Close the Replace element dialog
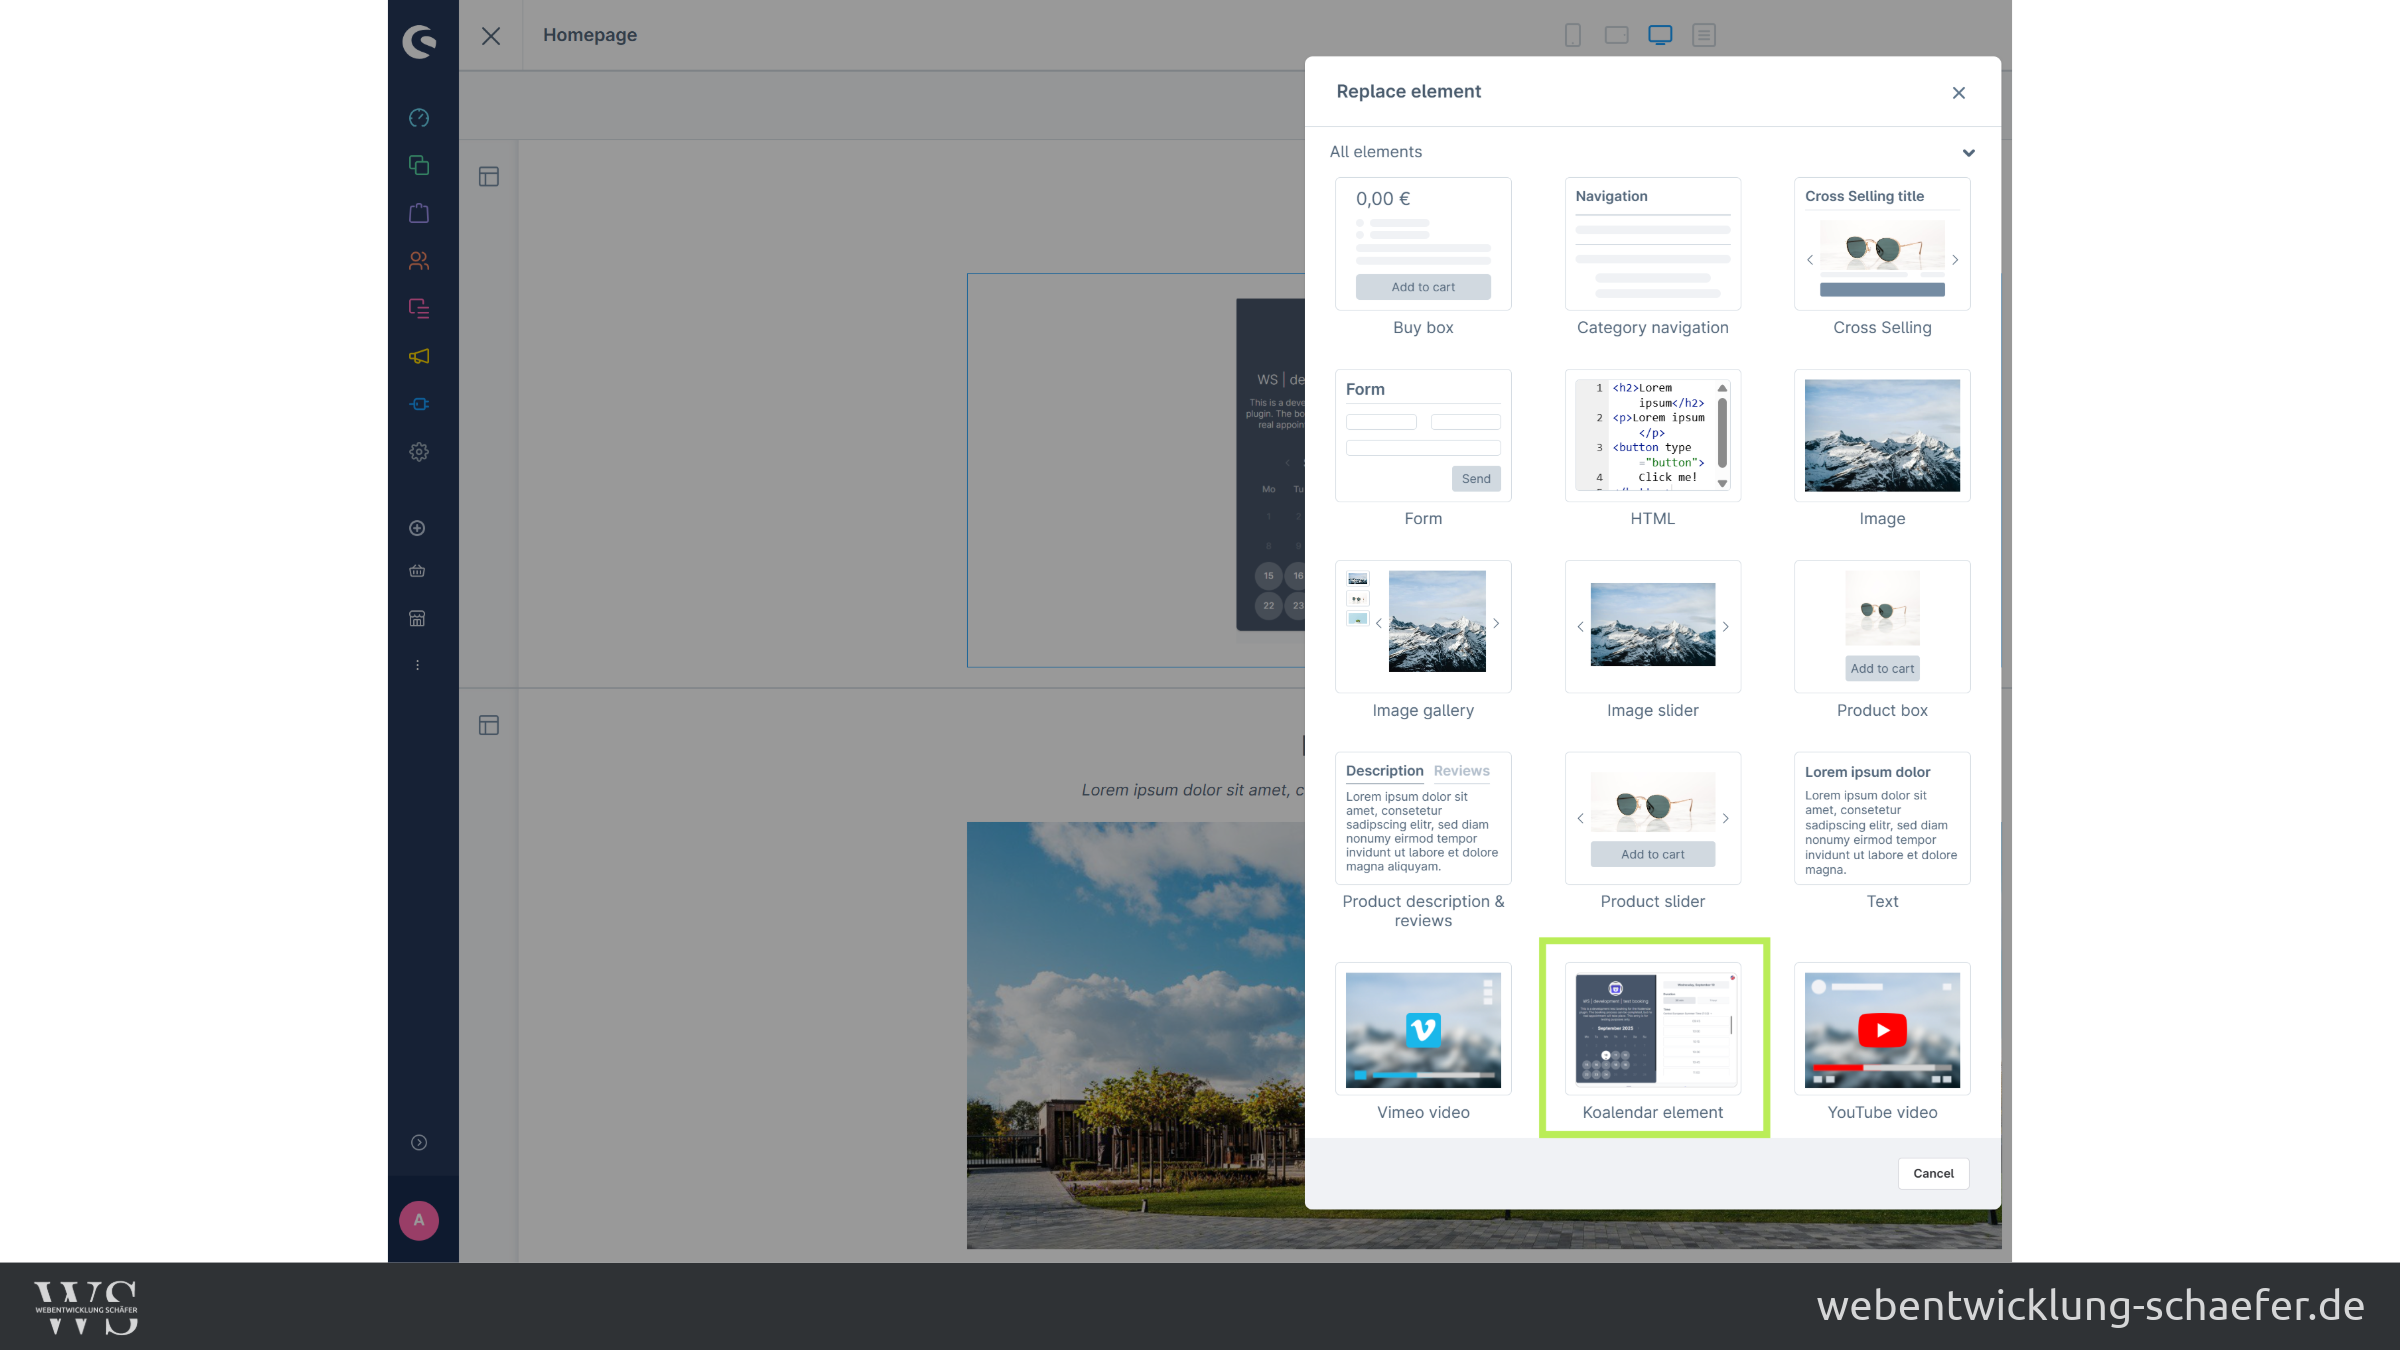 coord(1958,93)
